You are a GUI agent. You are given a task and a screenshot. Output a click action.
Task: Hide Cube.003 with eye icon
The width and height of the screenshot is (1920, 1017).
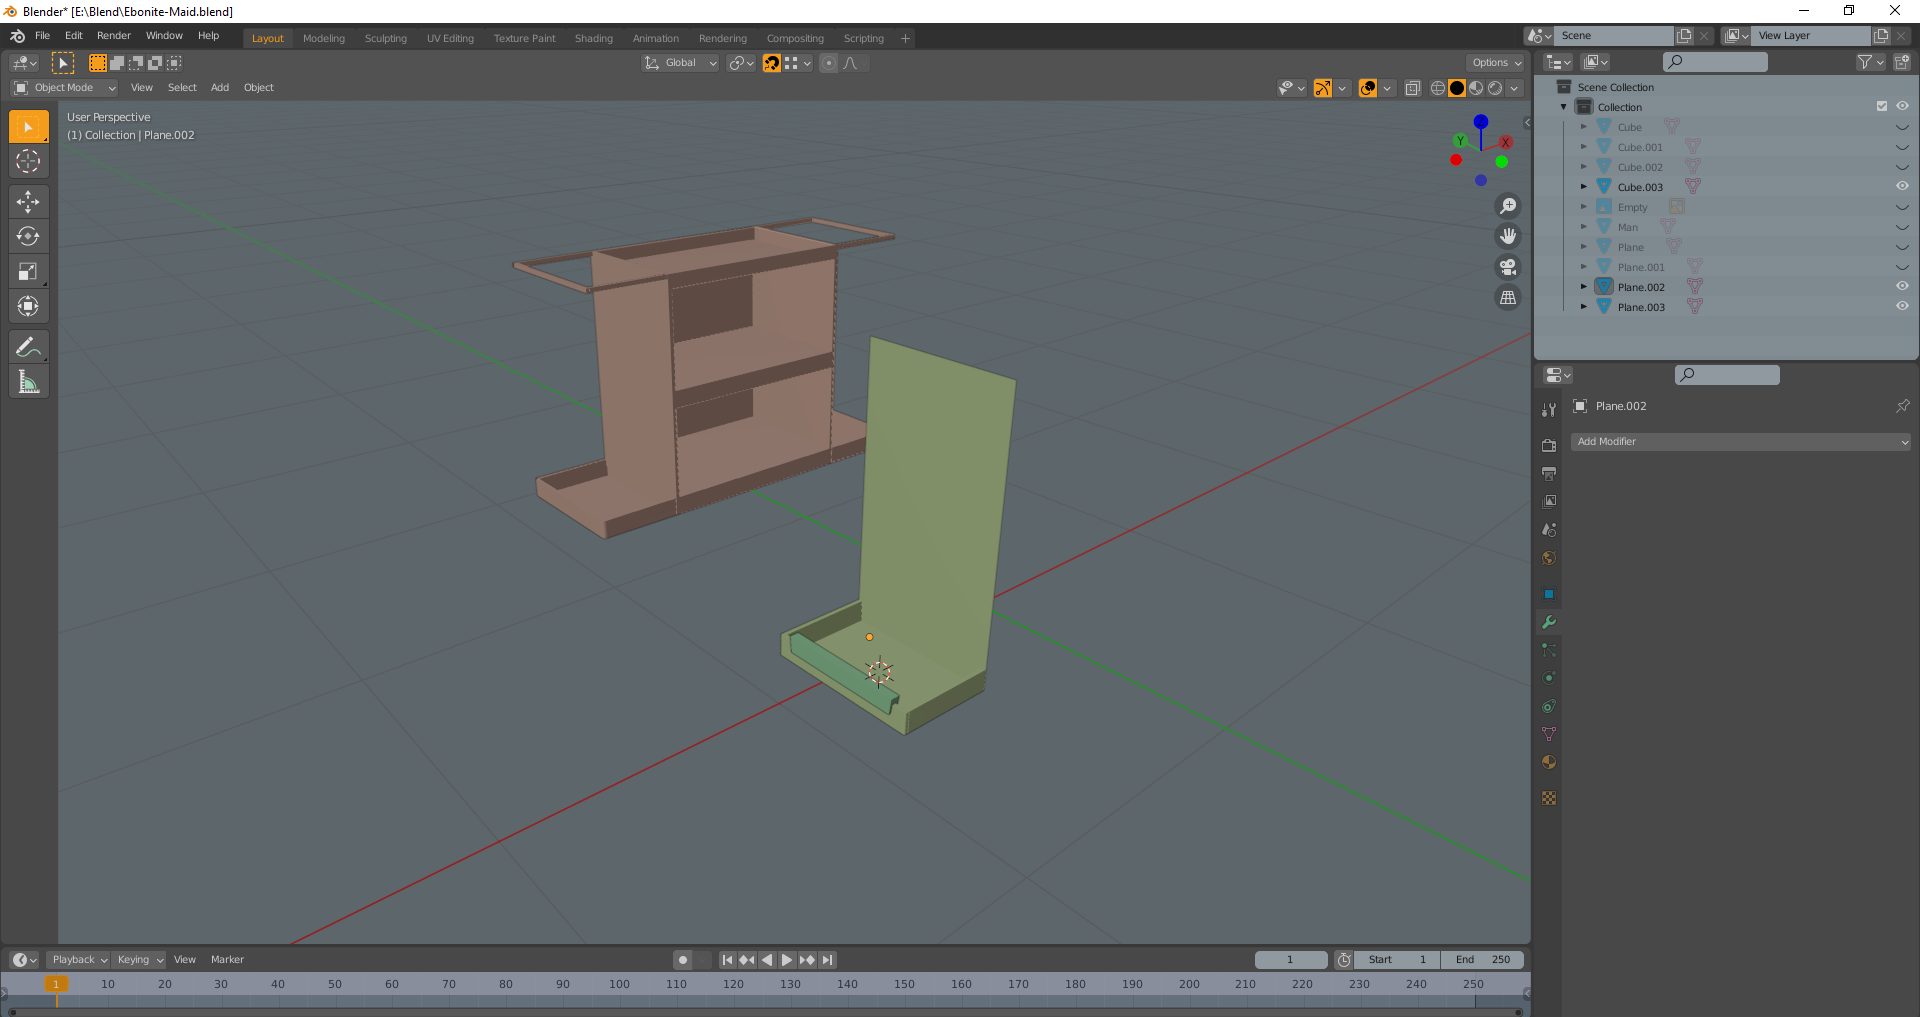tap(1902, 186)
